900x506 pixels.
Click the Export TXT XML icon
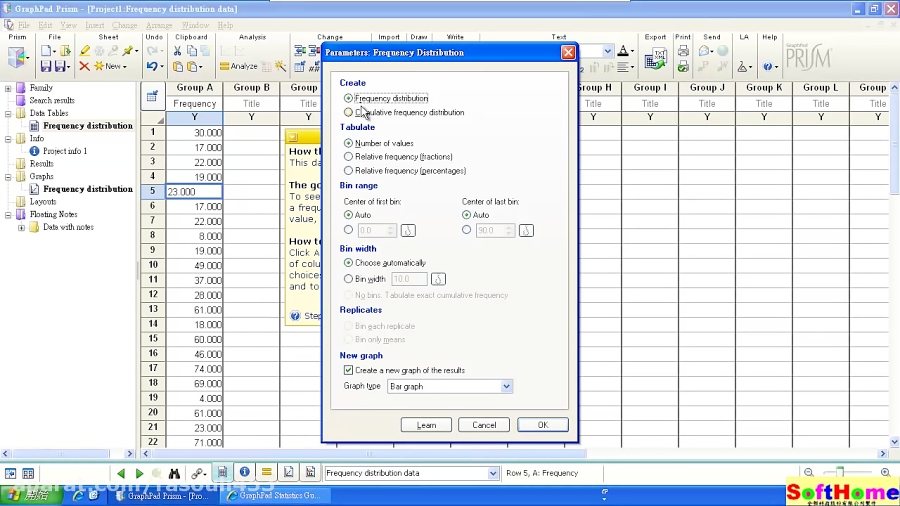[x=655, y=59]
